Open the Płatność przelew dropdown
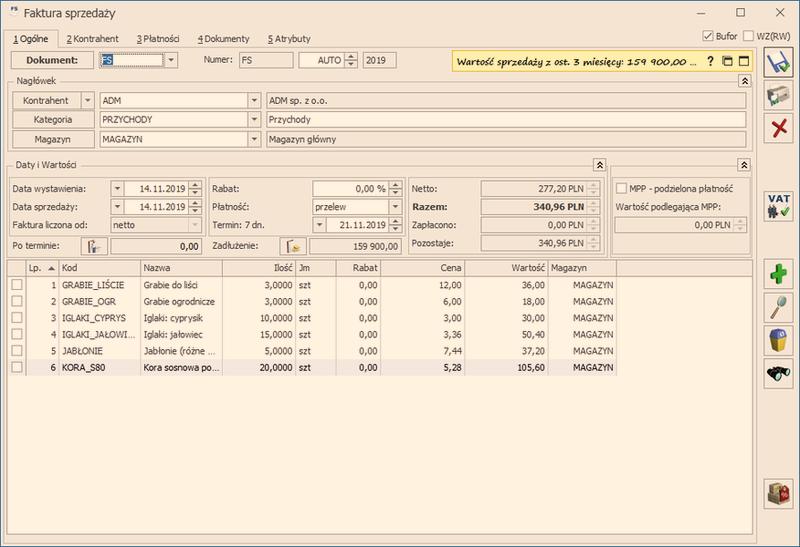 tap(395, 207)
